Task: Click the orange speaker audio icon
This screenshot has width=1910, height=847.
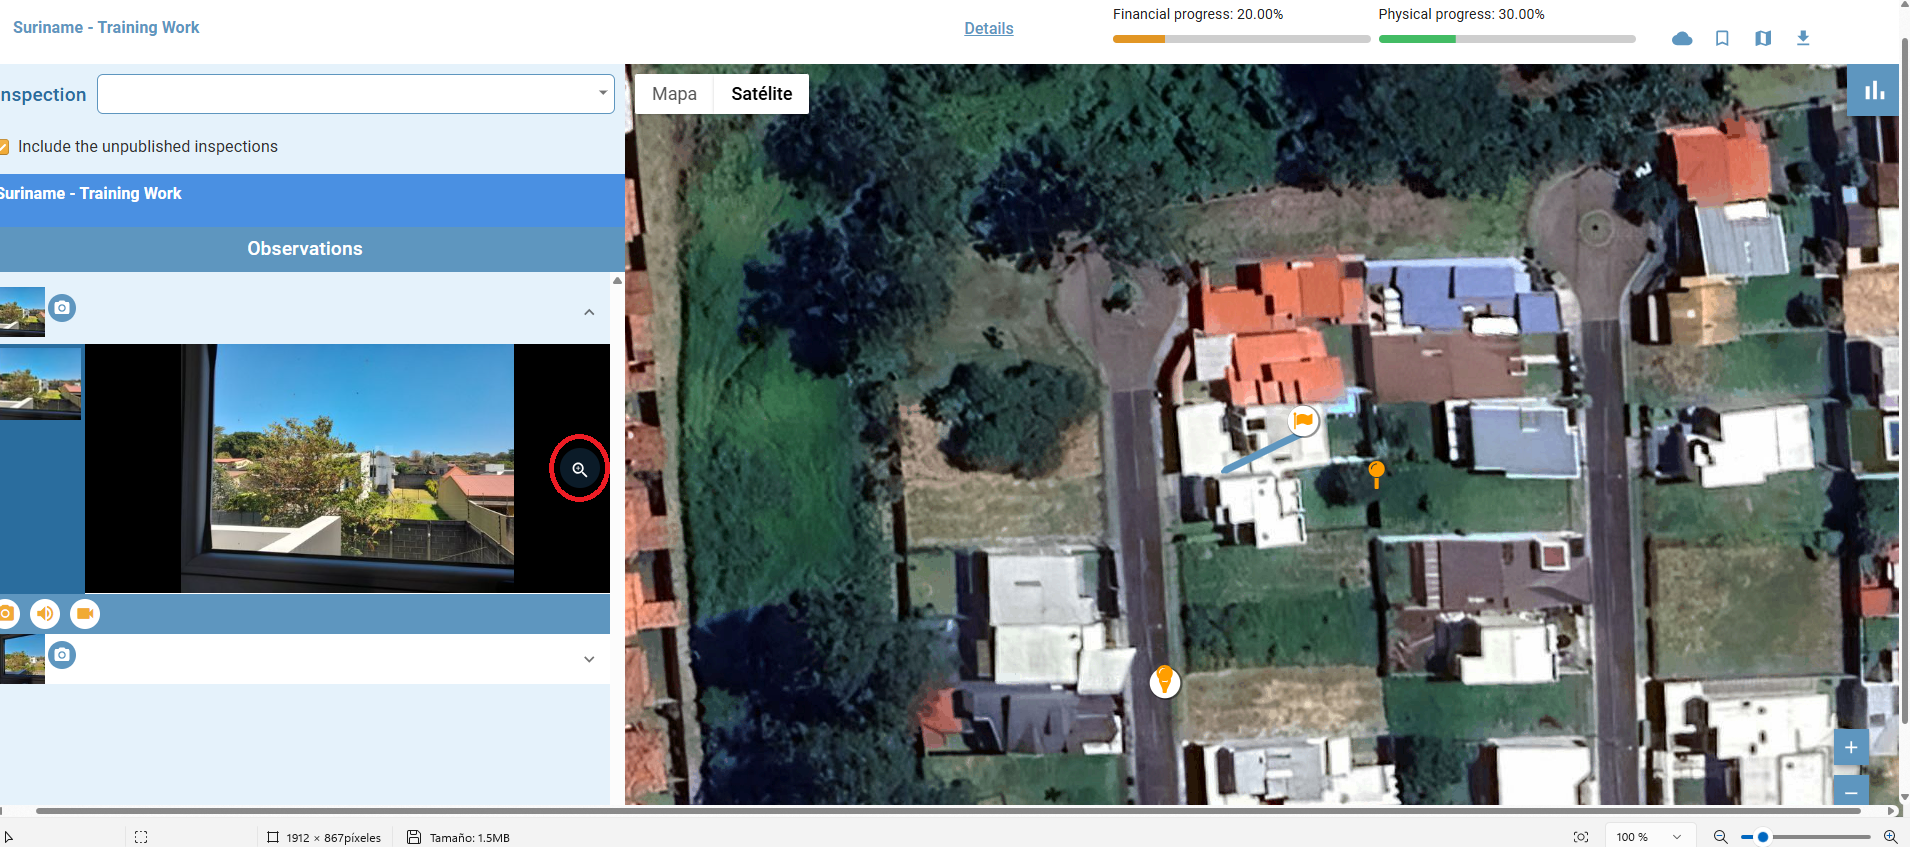Action: tap(45, 614)
